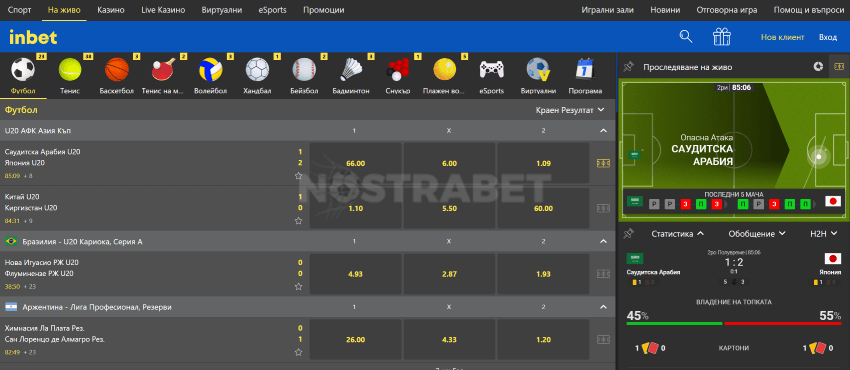Select the Бадминтон shuttlecock icon
This screenshot has height=370, width=850.
point(351,69)
